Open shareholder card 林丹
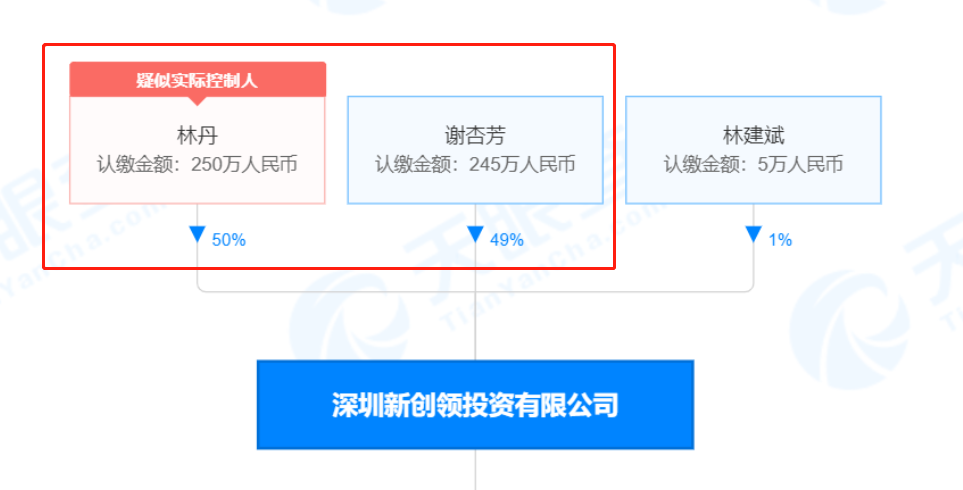The width and height of the screenshot is (963, 490). pos(197,150)
